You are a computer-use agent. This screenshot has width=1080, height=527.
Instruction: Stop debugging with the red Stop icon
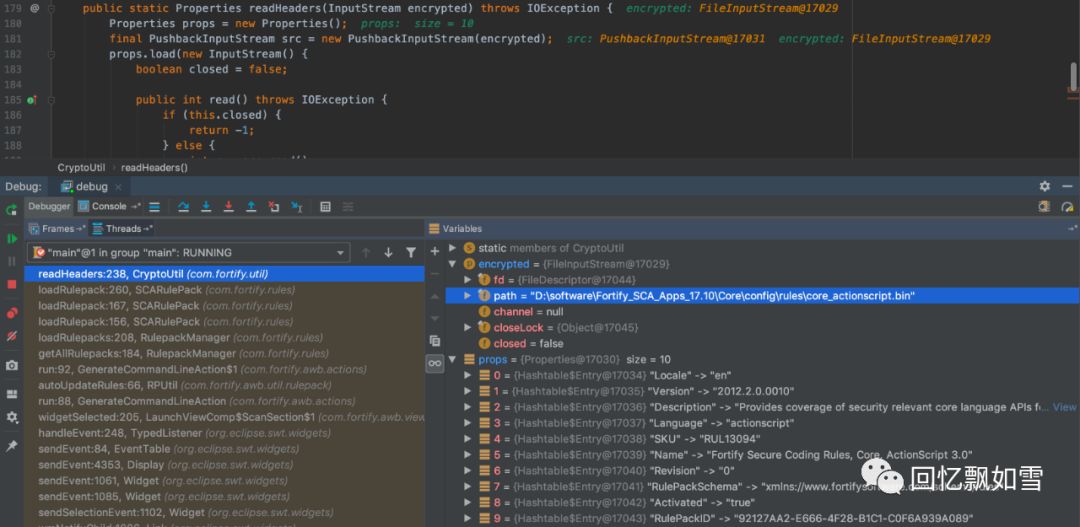12,284
